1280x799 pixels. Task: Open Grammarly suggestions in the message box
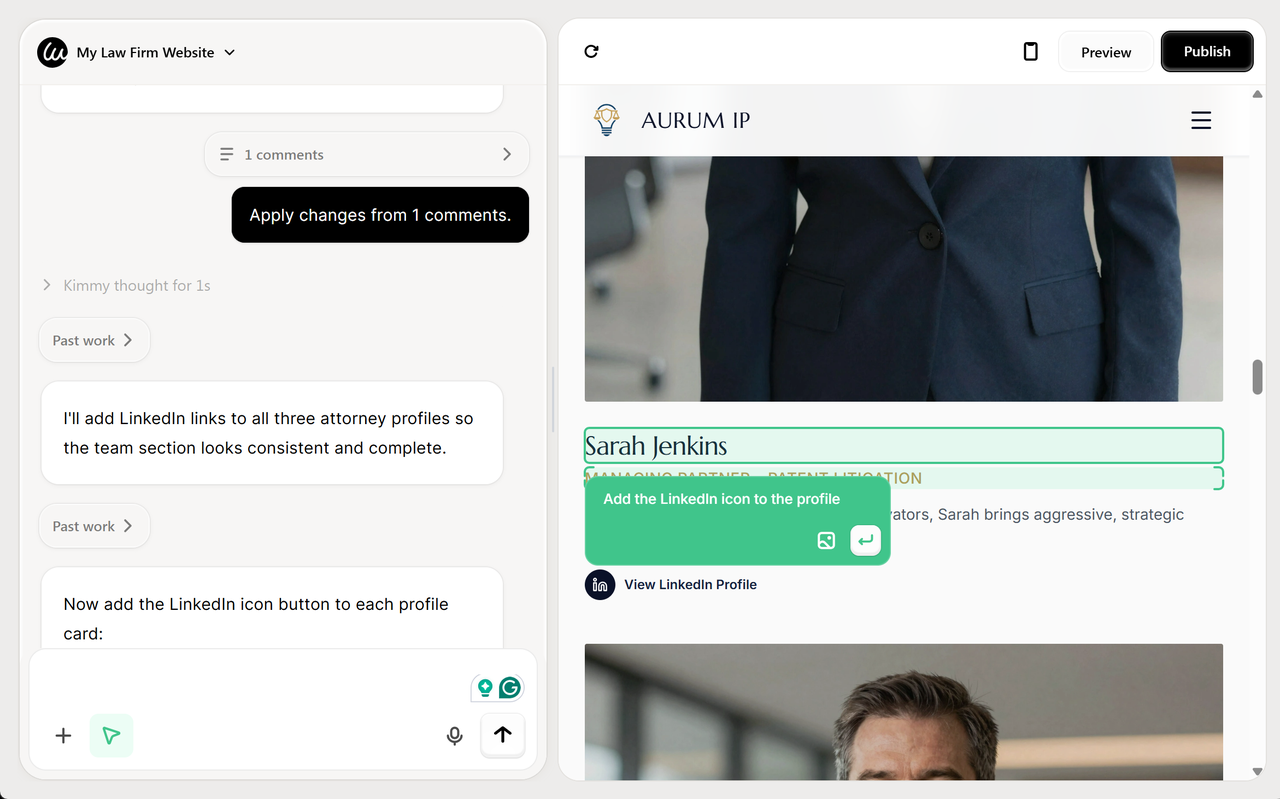click(511, 687)
